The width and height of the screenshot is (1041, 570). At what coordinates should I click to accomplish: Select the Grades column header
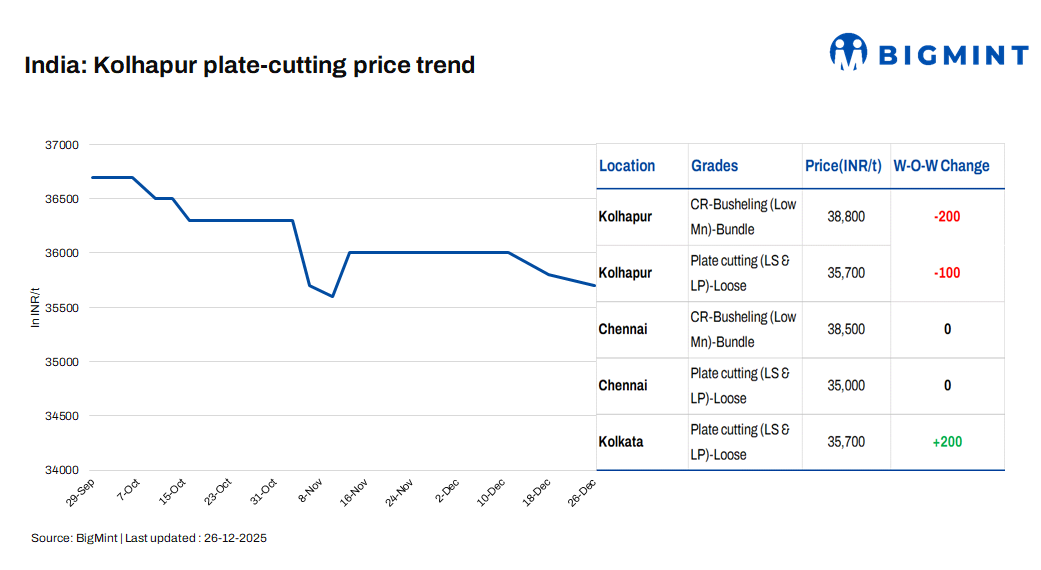(x=715, y=166)
